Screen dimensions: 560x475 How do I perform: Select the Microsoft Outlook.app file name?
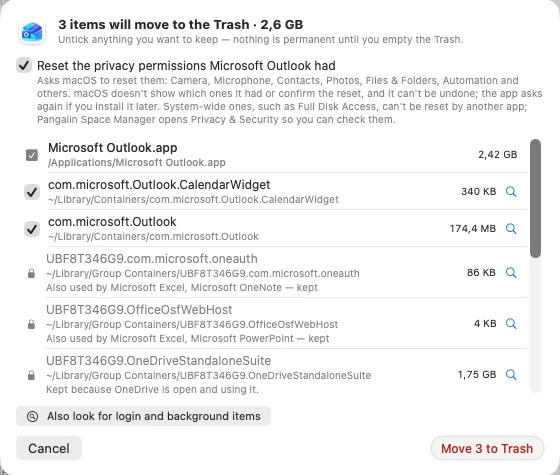point(113,148)
